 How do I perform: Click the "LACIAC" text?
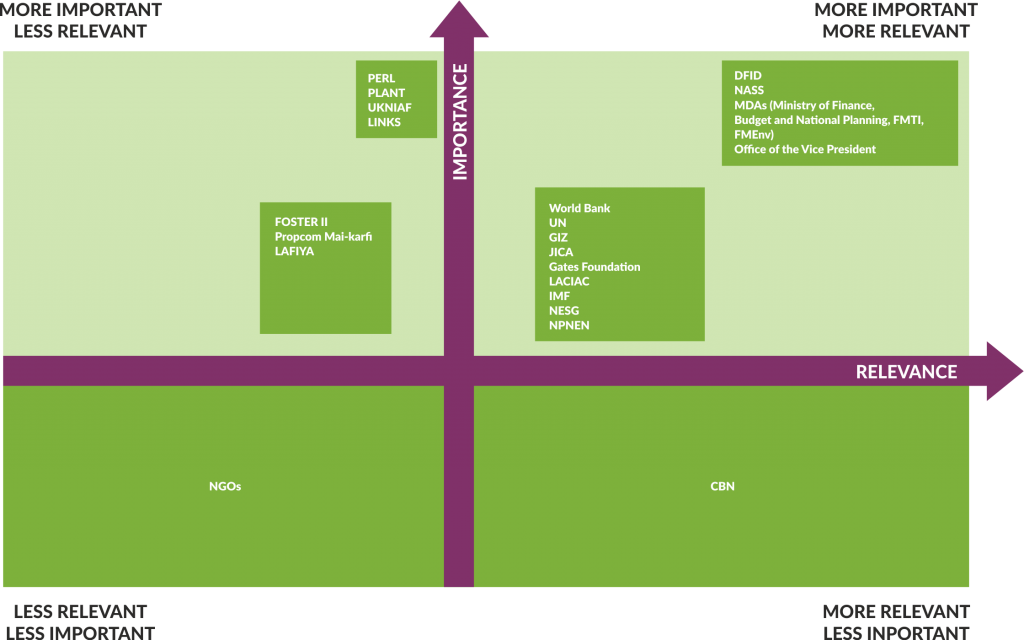(569, 281)
